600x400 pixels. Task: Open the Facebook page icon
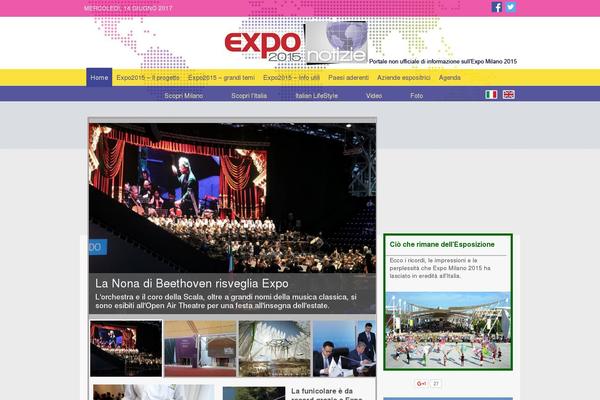pyautogui.click(x=496, y=7)
